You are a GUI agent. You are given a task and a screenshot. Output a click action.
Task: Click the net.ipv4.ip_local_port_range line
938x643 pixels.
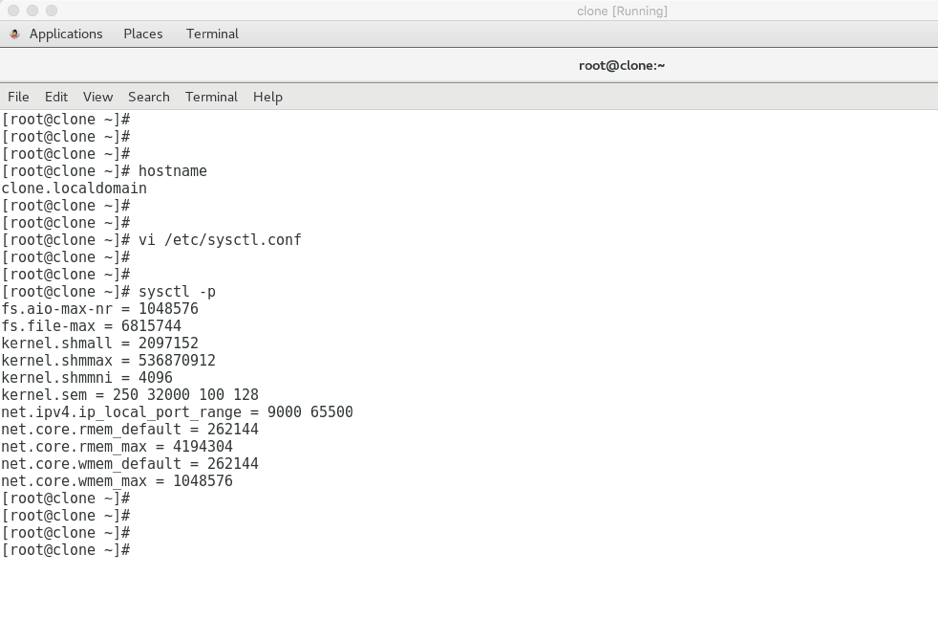tap(178, 411)
